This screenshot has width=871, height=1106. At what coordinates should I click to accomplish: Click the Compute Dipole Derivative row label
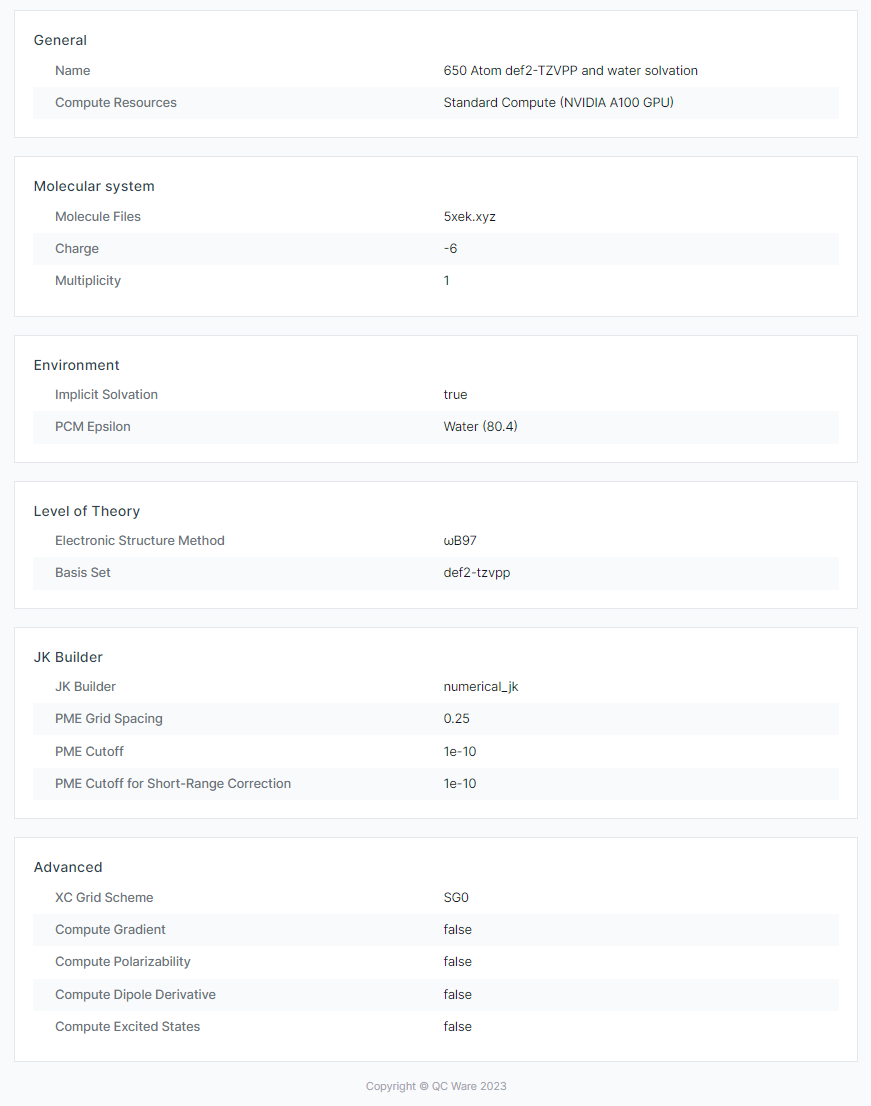point(135,995)
